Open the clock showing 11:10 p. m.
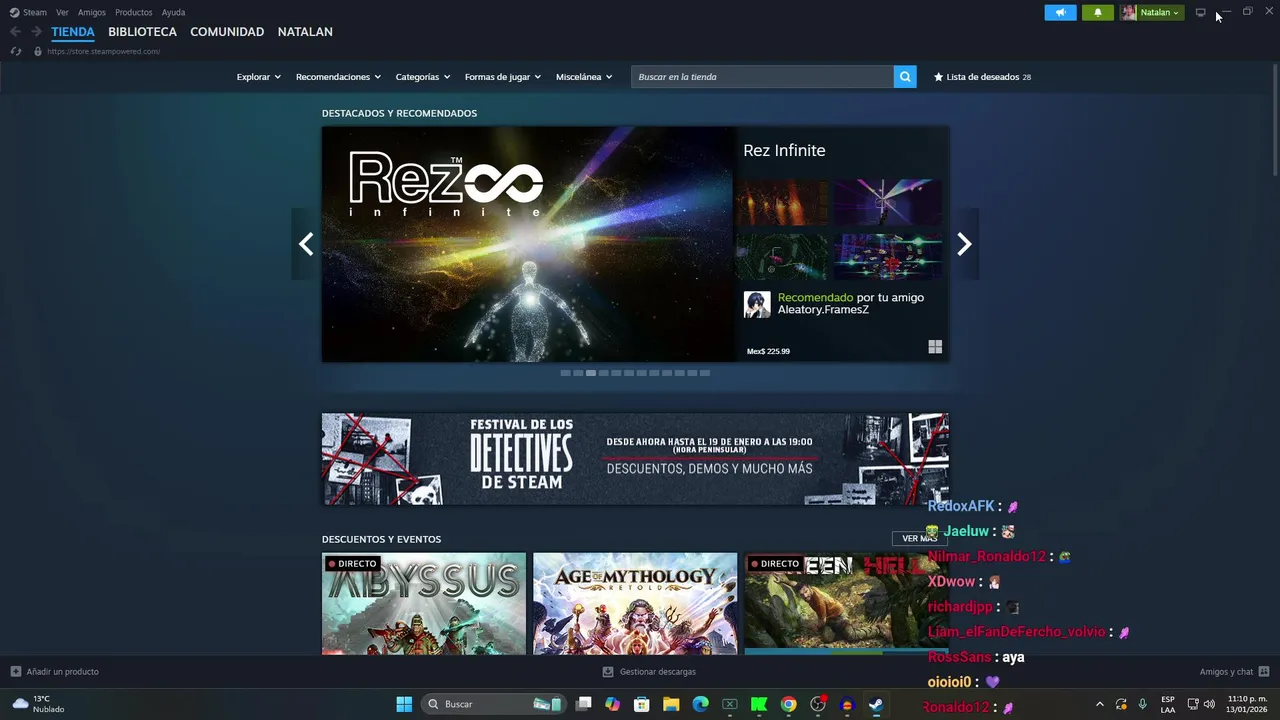Viewport: 1280px width, 720px height. 1247,704
